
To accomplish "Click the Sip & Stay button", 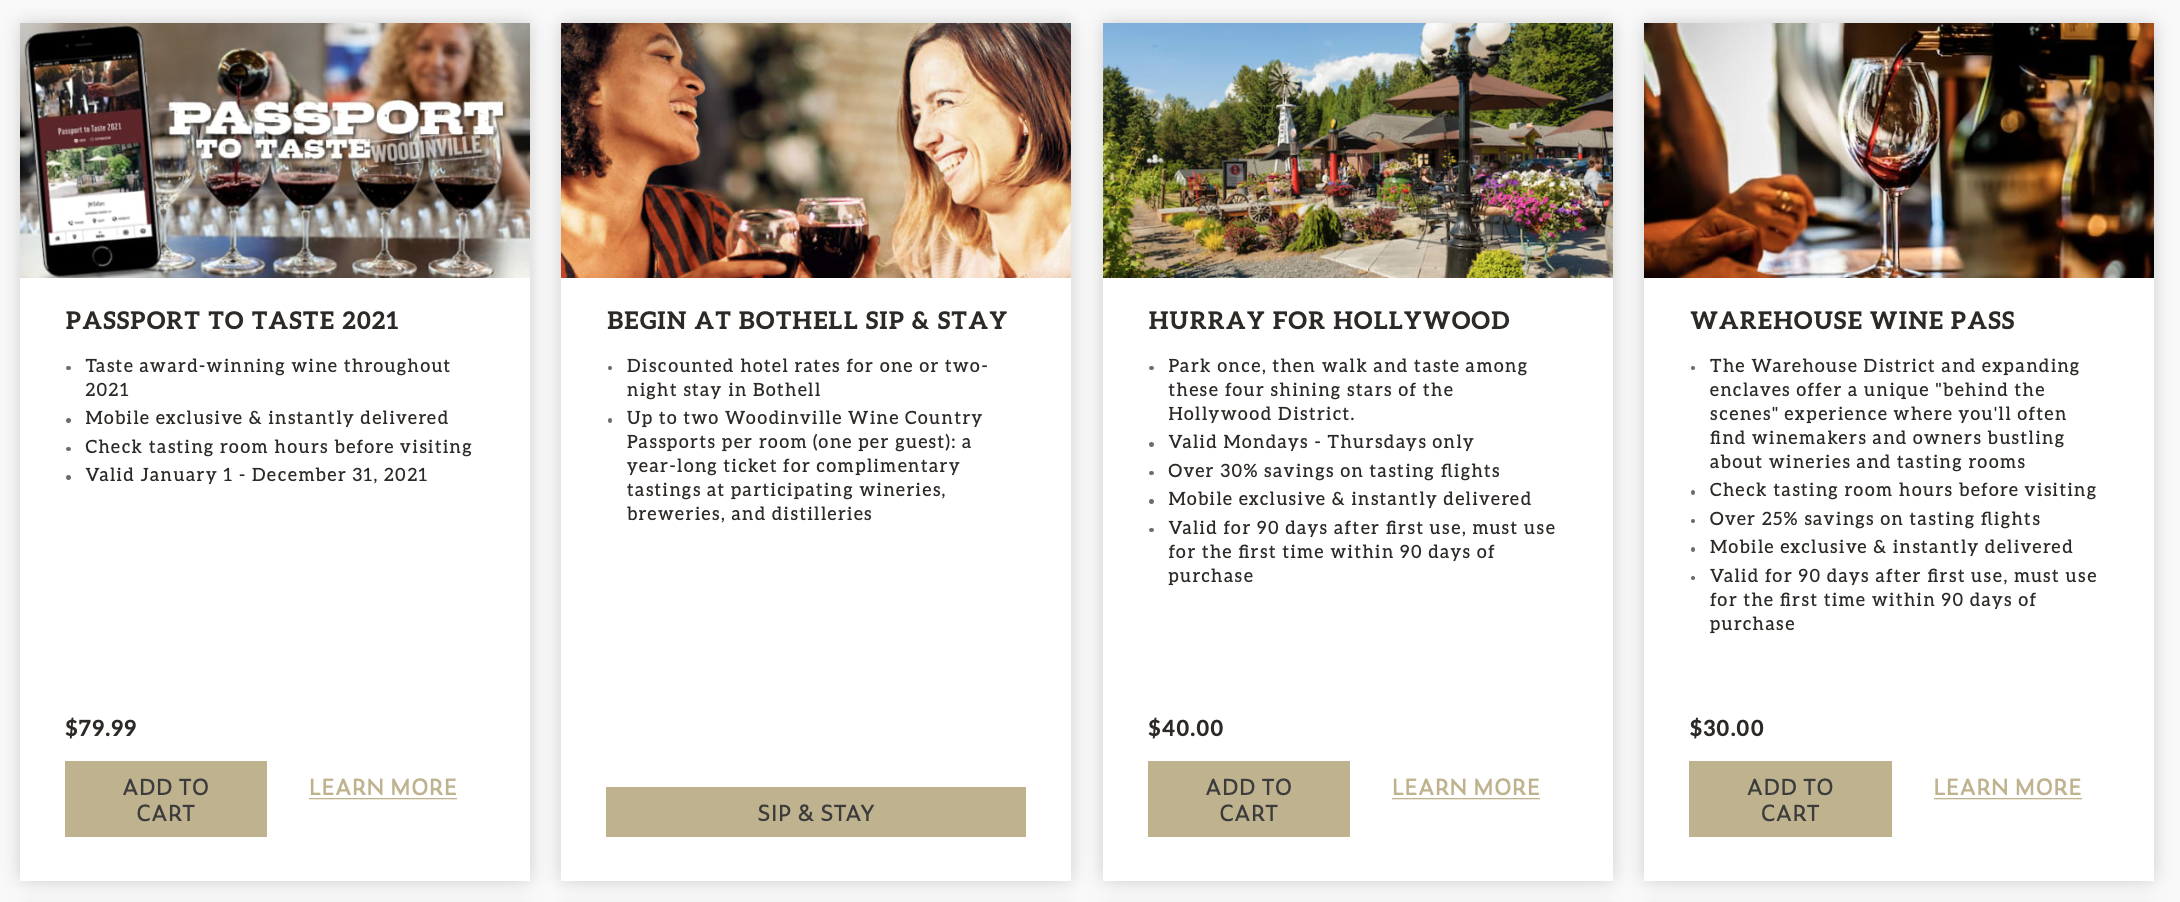I will (815, 812).
